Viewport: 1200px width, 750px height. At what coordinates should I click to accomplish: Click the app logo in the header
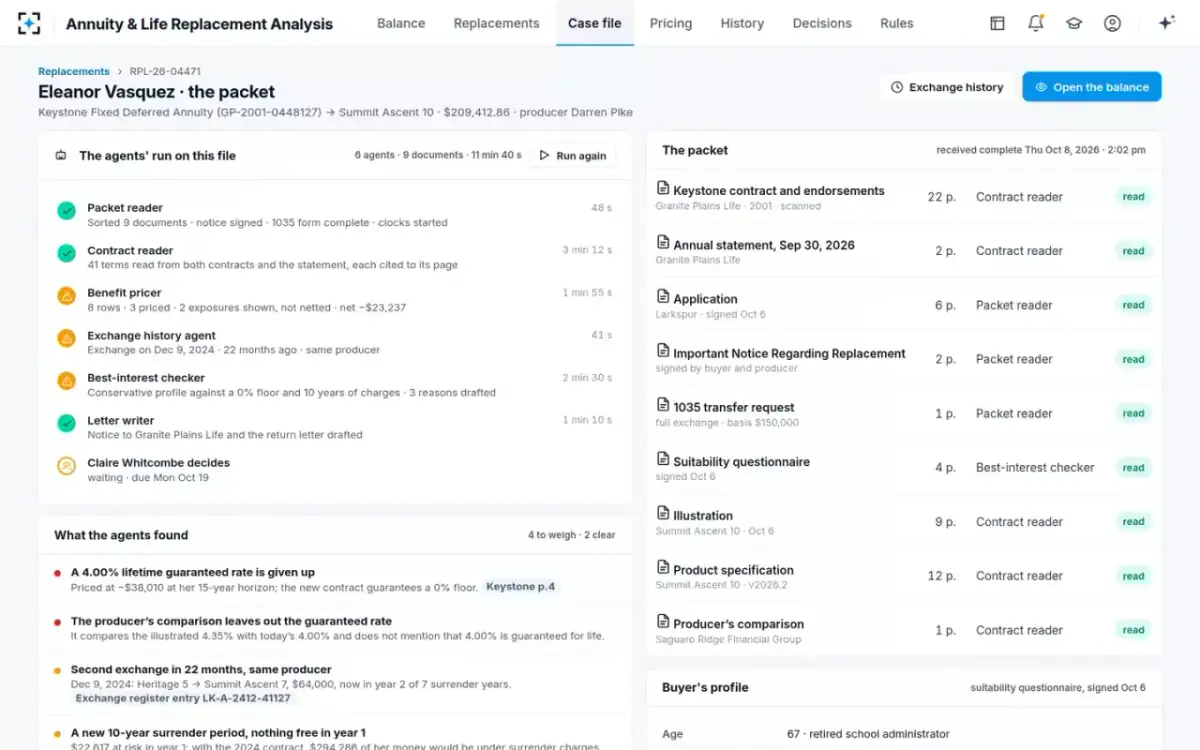29,23
